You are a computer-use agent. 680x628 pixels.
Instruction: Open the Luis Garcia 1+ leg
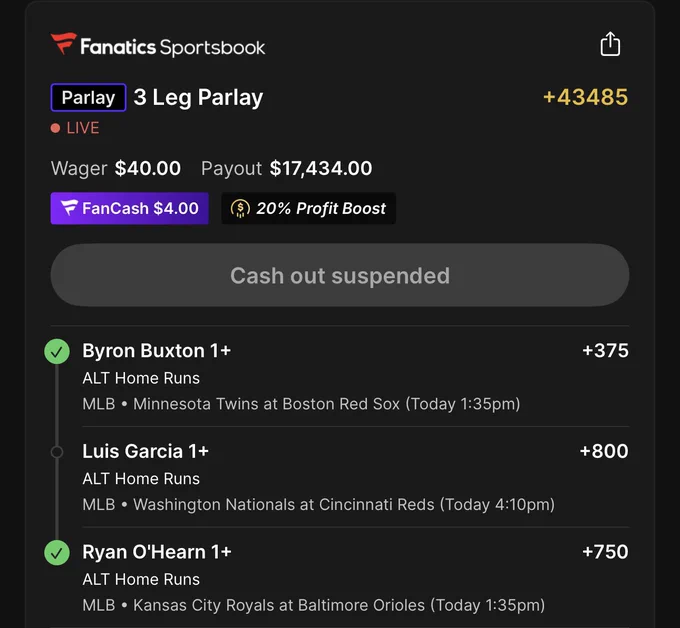tap(146, 451)
